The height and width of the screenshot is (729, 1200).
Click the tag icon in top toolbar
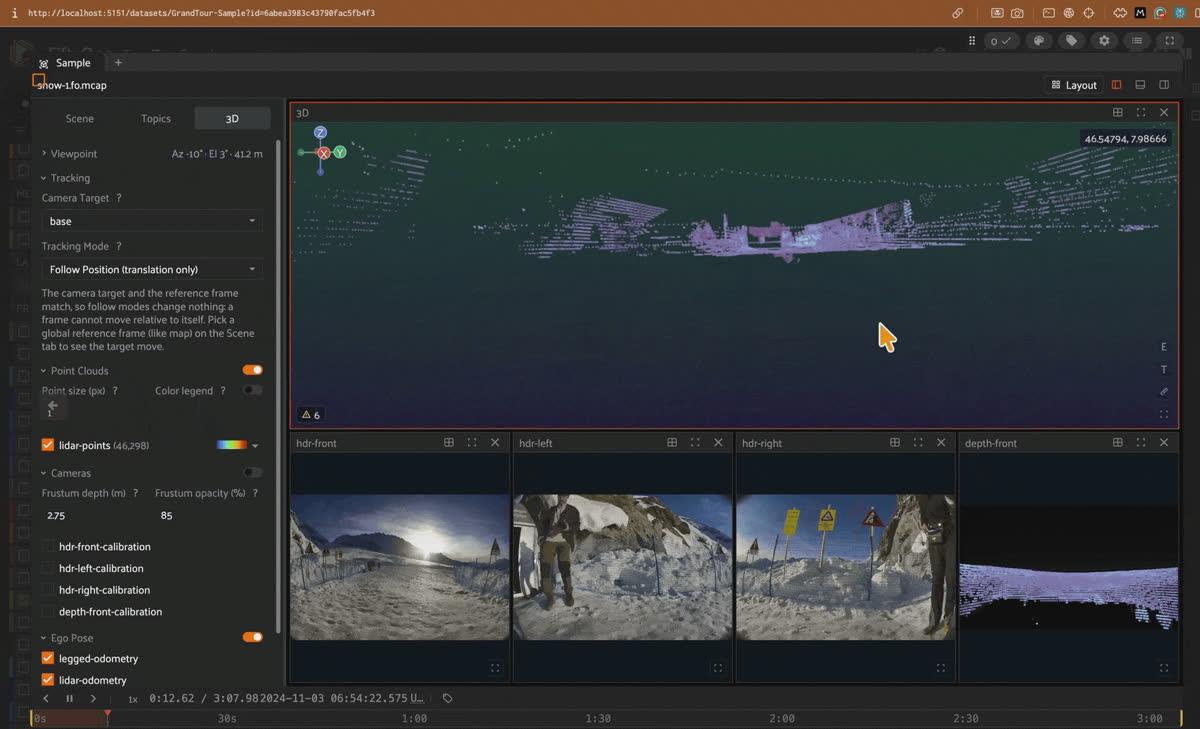point(1072,41)
